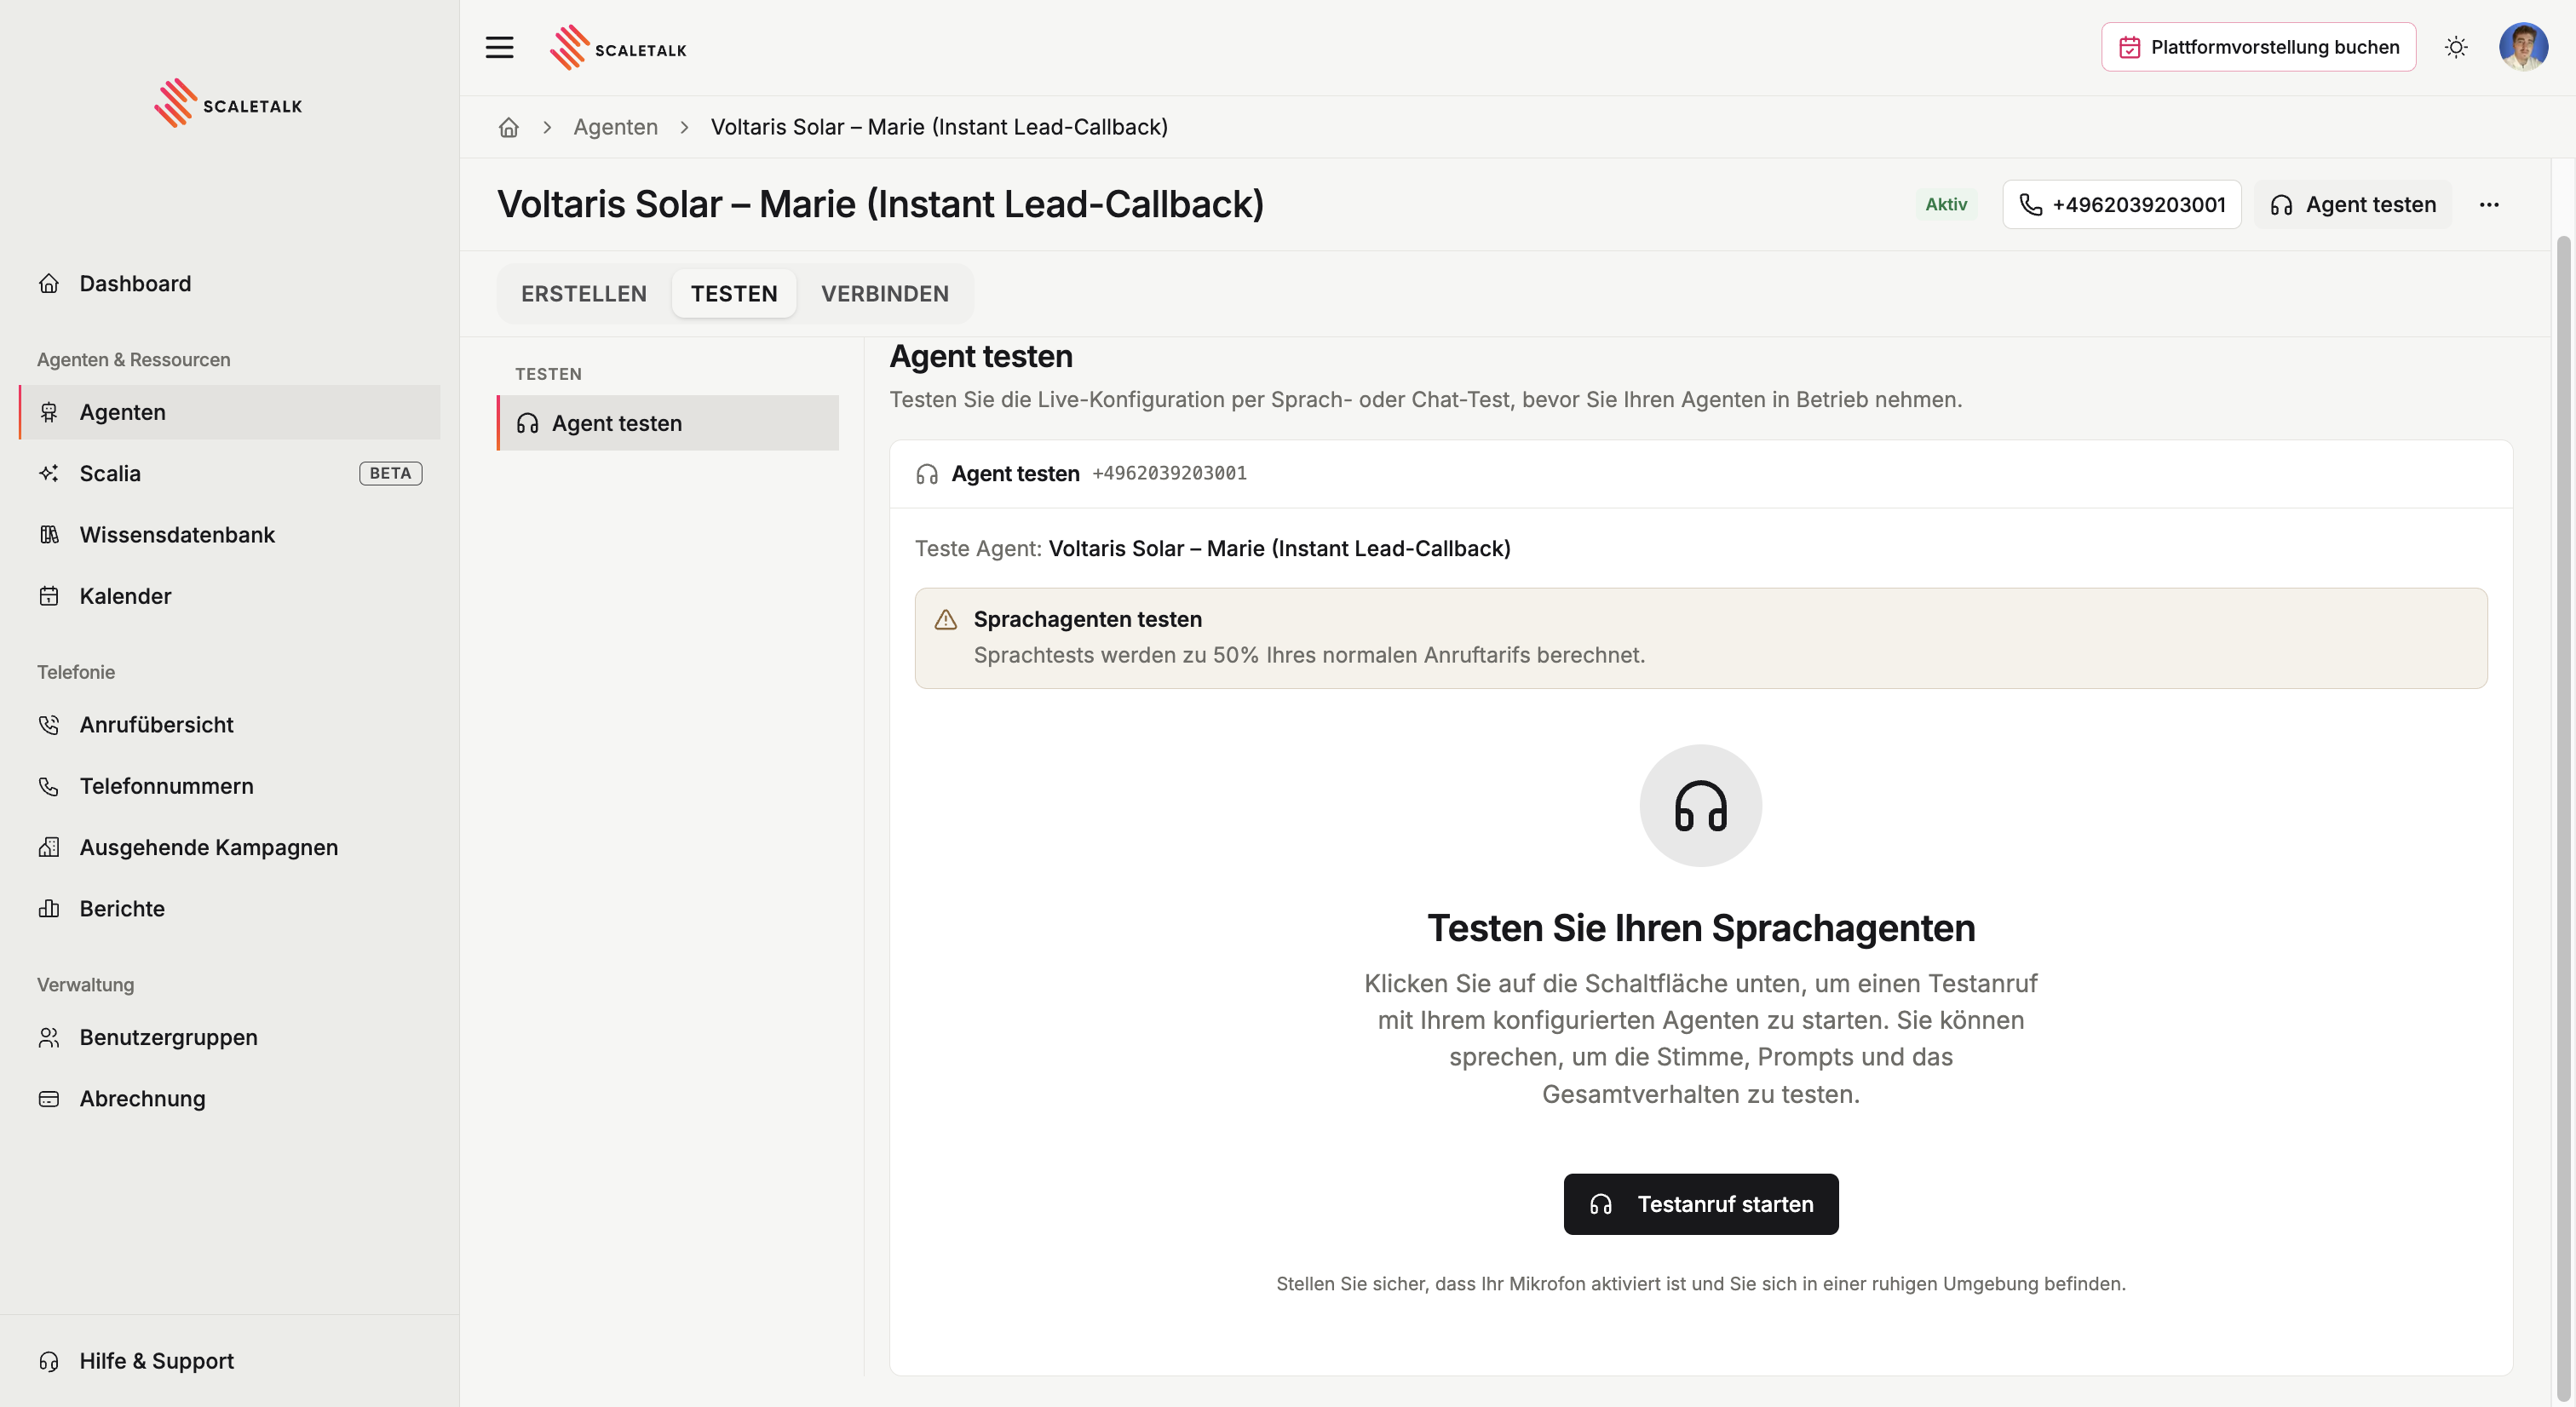Viewport: 2576px width, 1407px height.
Task: Click the Telefonie section label
Action: coord(76,672)
